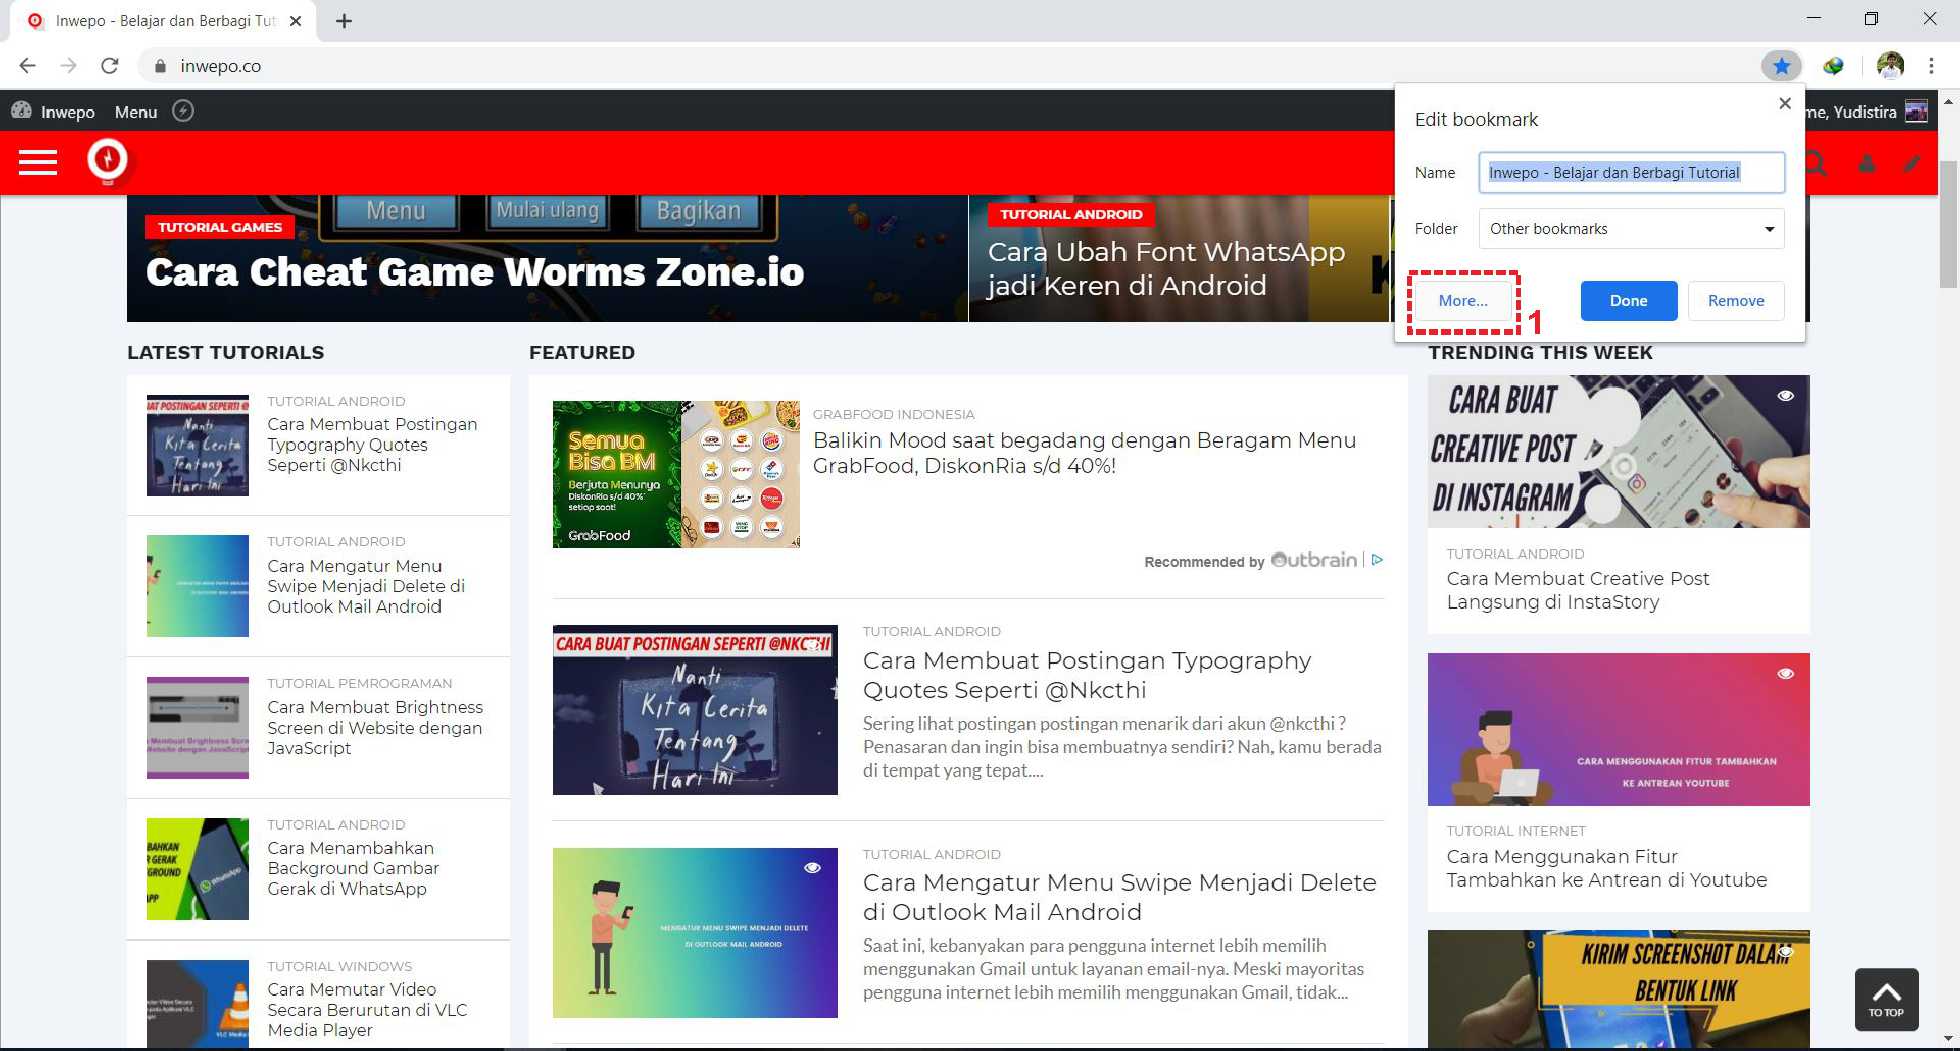Click the Brightness Screen tutorial thumbnail

198,728
